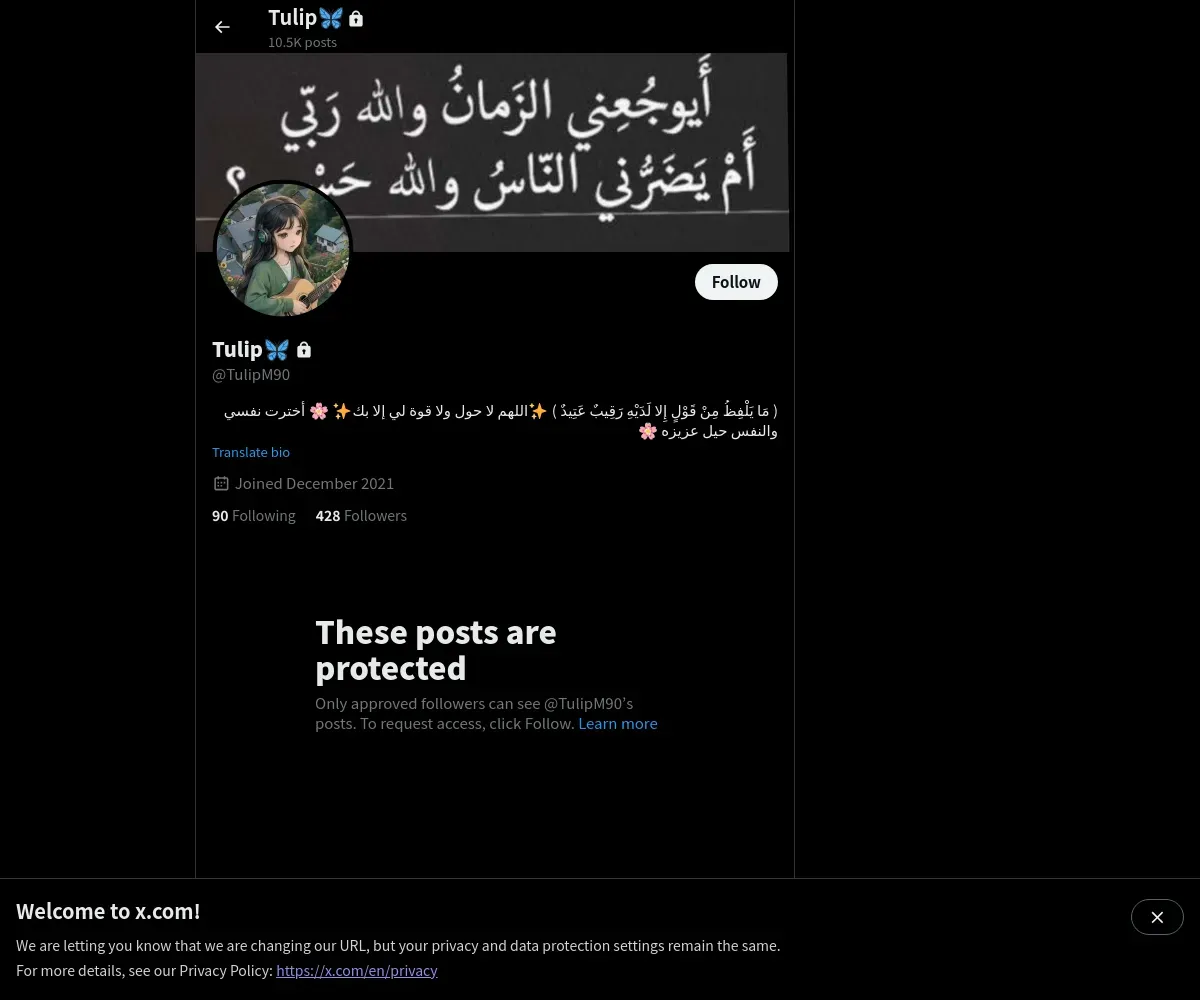Open the round profile avatar picture

point(283,250)
